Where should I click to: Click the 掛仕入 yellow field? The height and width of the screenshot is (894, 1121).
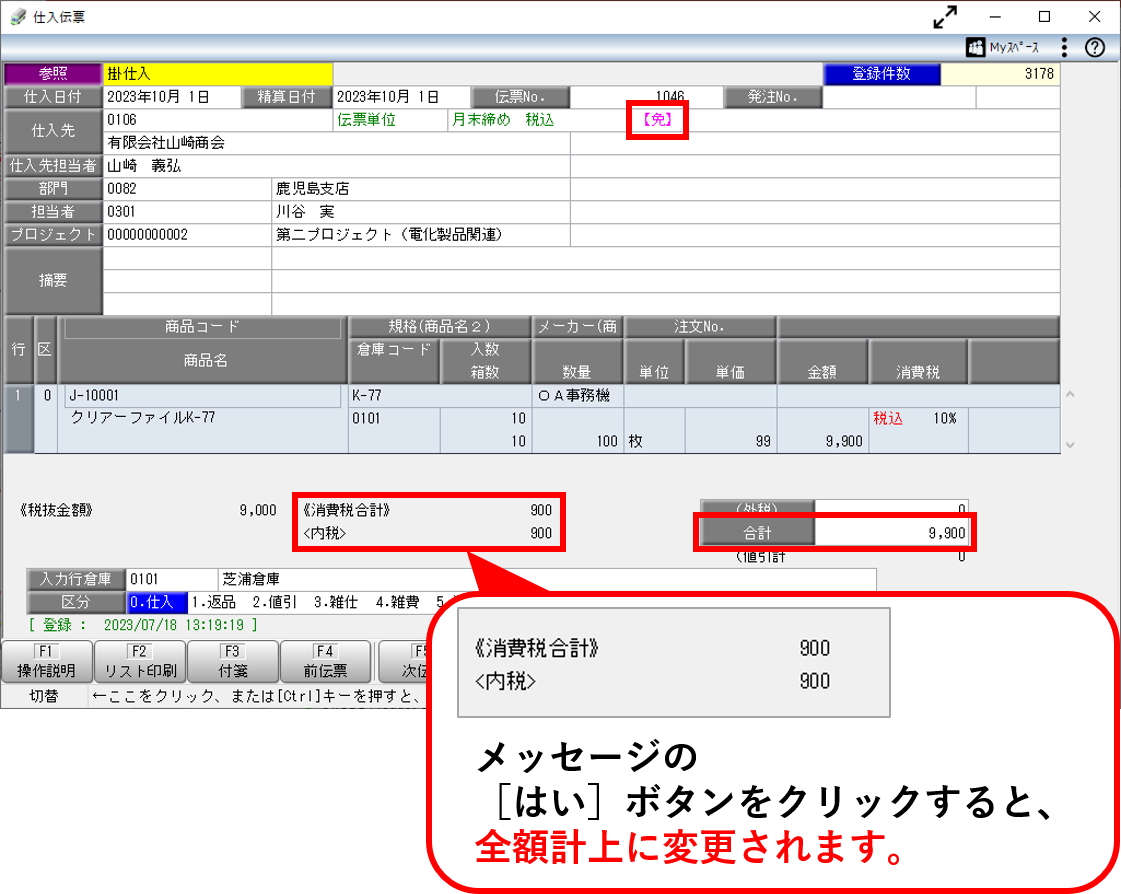click(218, 74)
